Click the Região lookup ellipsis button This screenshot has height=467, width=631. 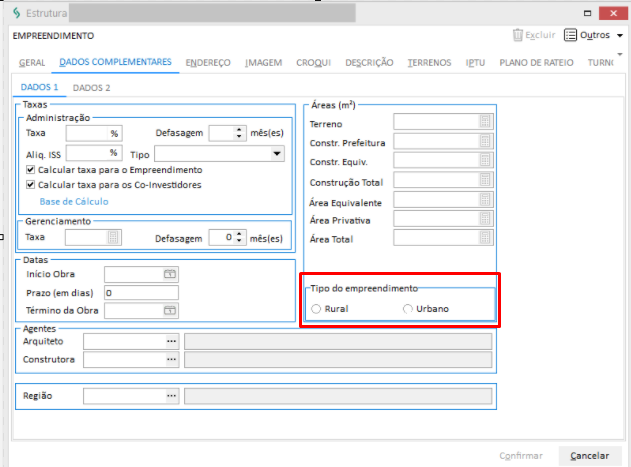point(171,396)
